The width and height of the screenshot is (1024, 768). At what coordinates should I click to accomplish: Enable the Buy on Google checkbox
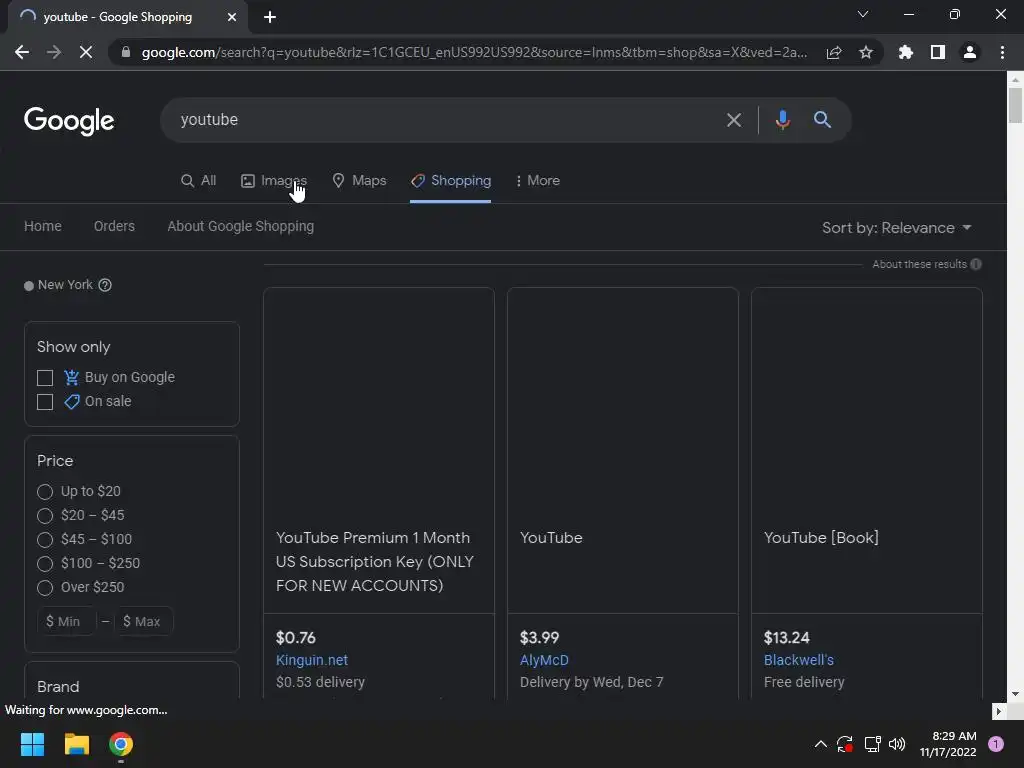(45, 378)
